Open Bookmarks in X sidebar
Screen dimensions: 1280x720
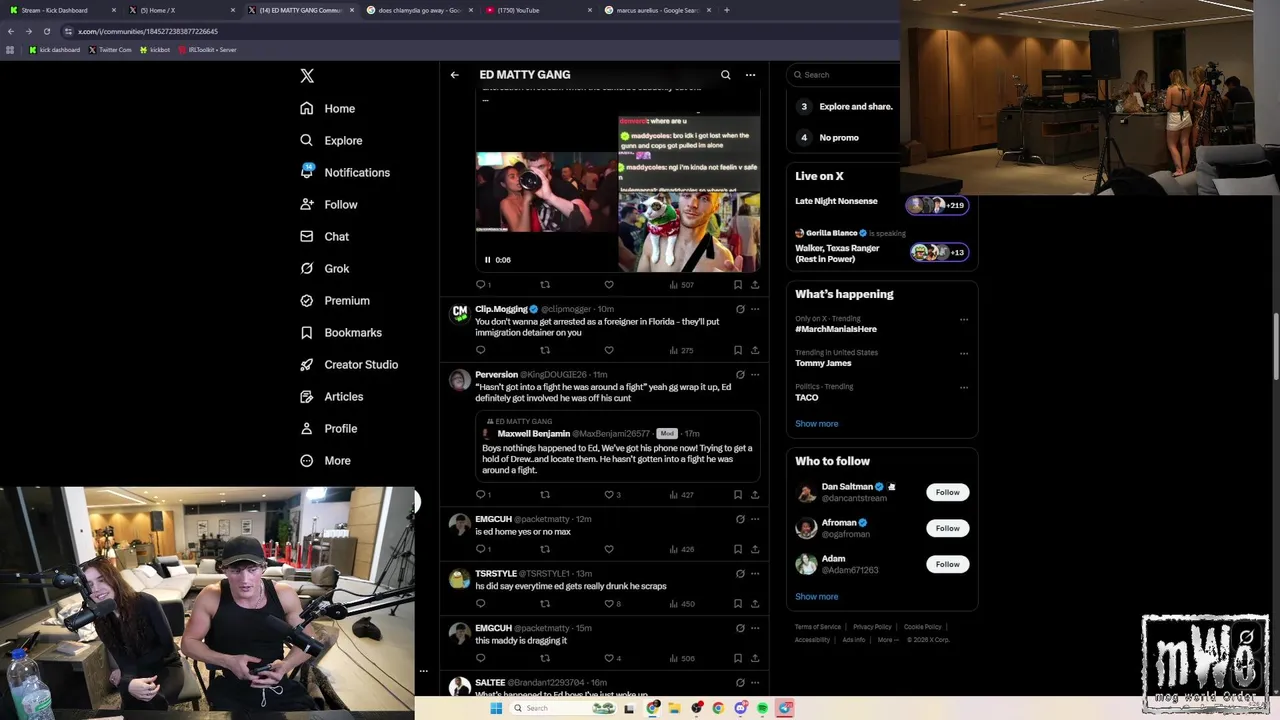tap(341, 332)
